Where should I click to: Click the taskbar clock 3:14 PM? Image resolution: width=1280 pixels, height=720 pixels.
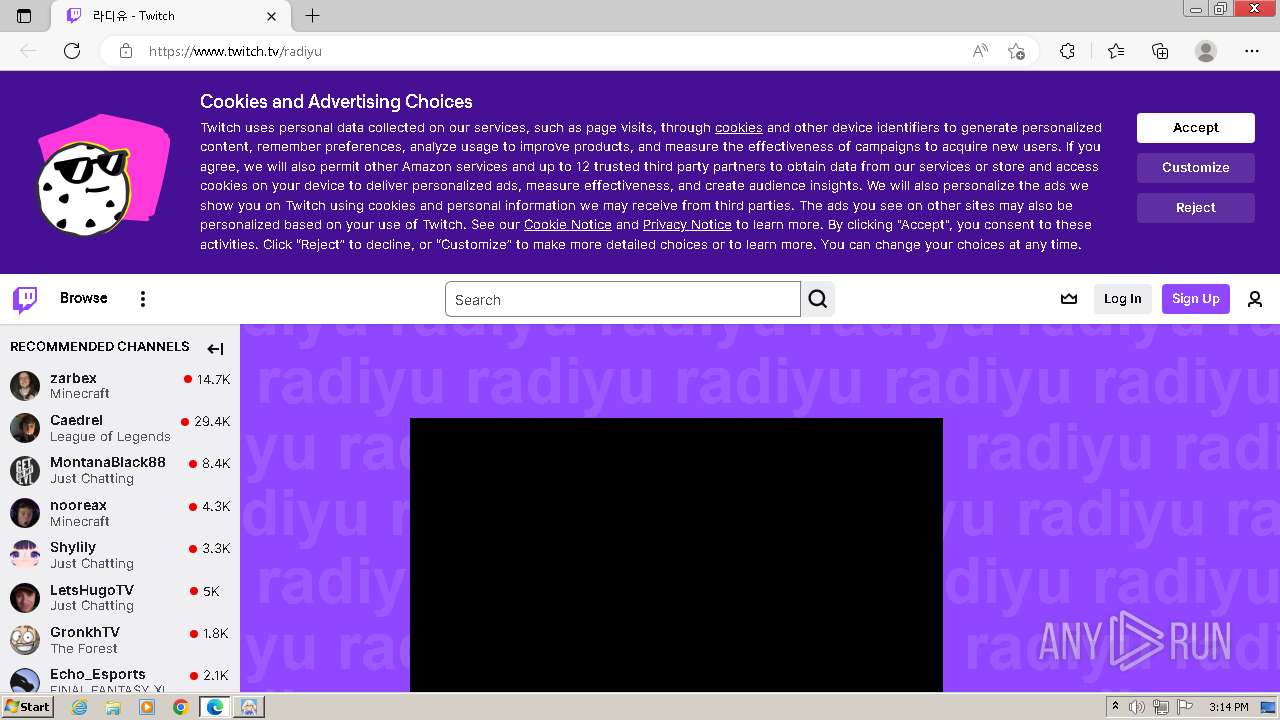[1228, 707]
